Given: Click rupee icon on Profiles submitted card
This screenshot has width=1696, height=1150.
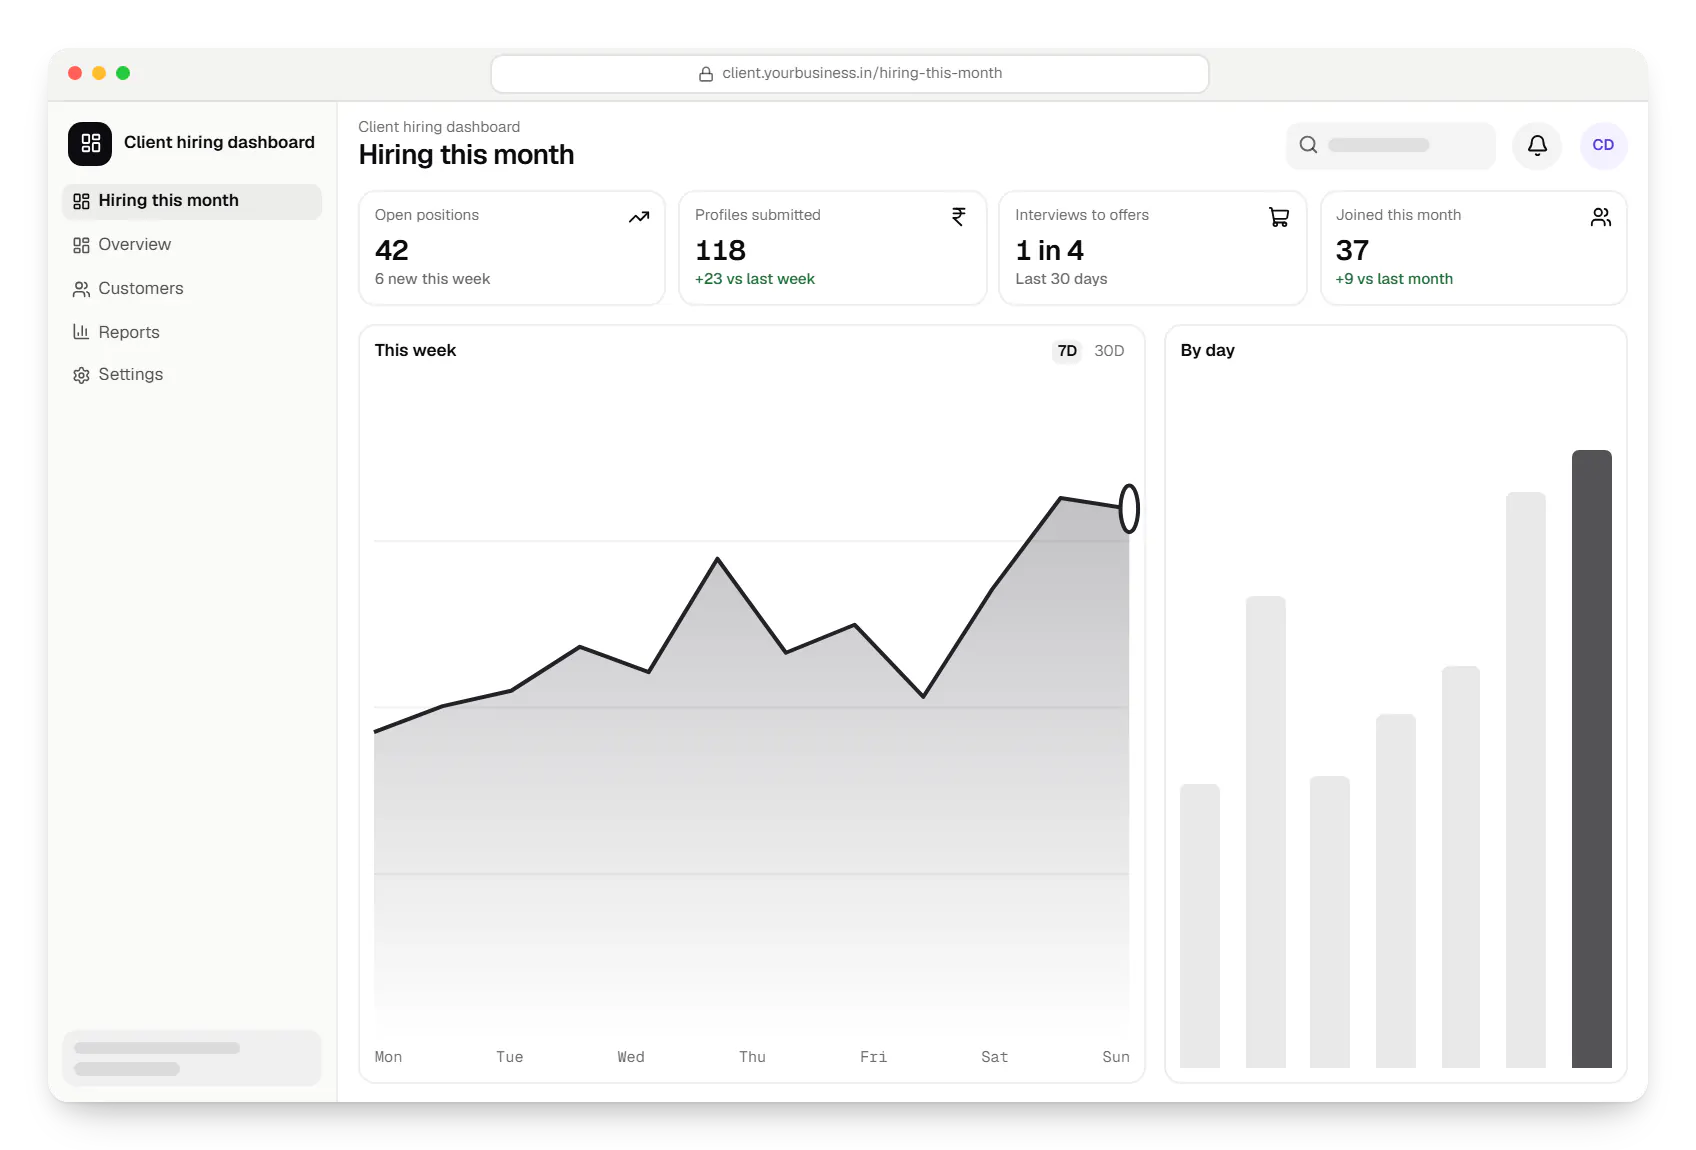Looking at the screenshot, I should [959, 217].
